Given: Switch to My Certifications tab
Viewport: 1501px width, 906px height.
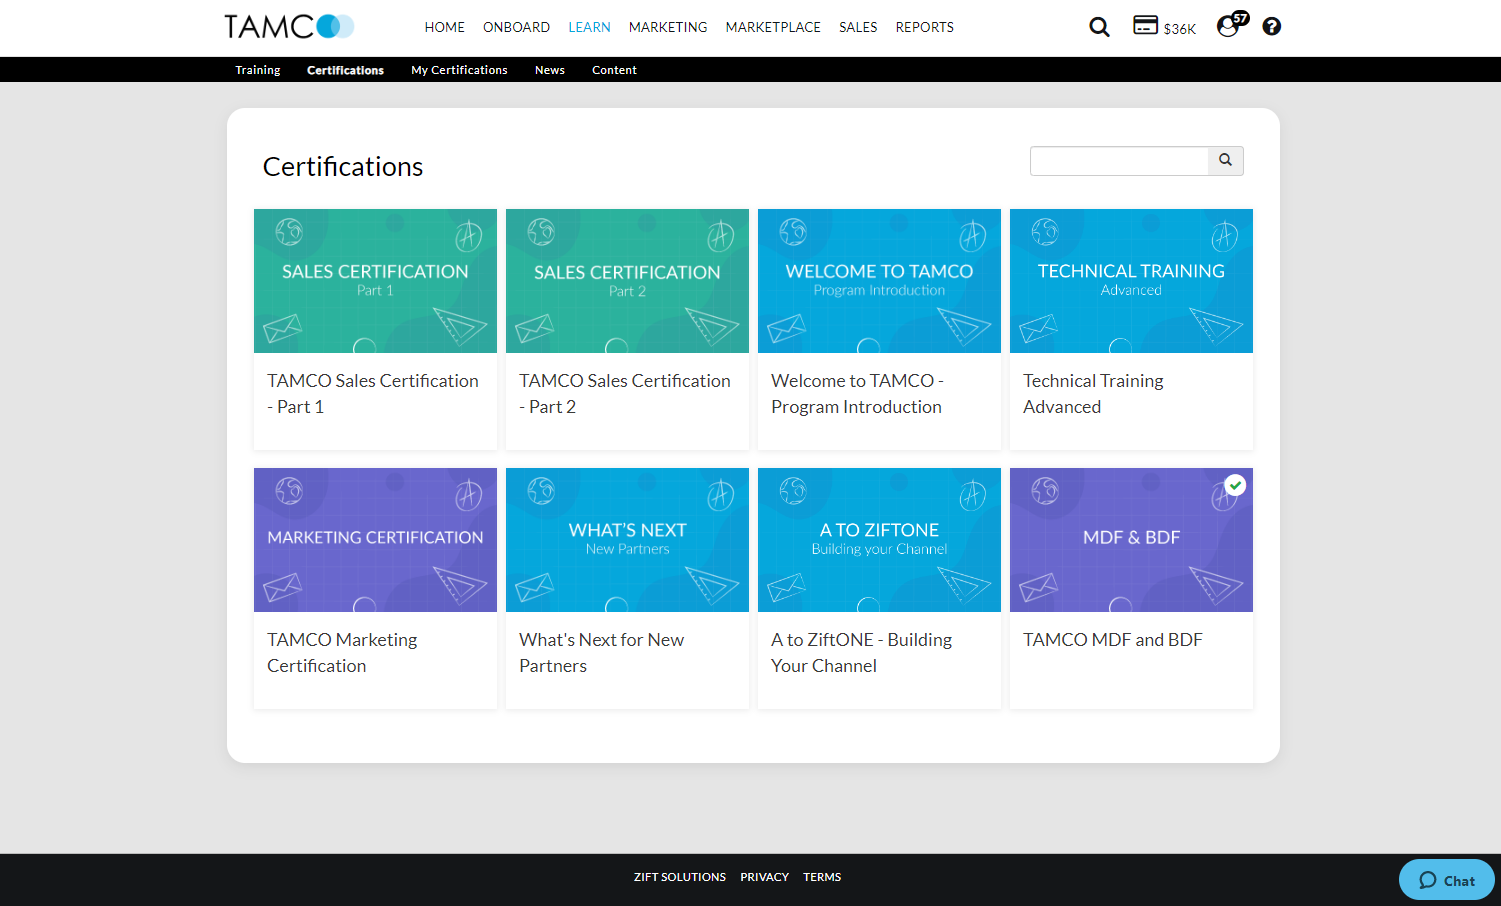Looking at the screenshot, I should (x=459, y=70).
